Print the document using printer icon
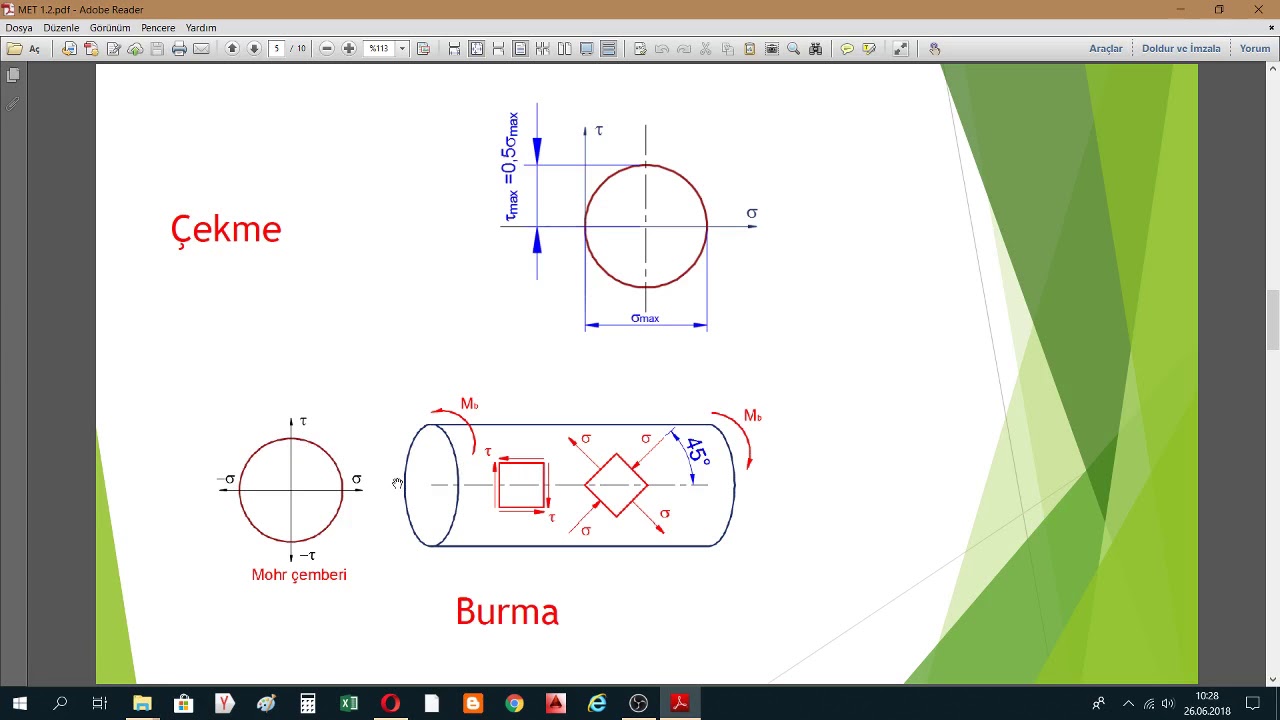Screen dimensions: 1280x720 coord(179,48)
